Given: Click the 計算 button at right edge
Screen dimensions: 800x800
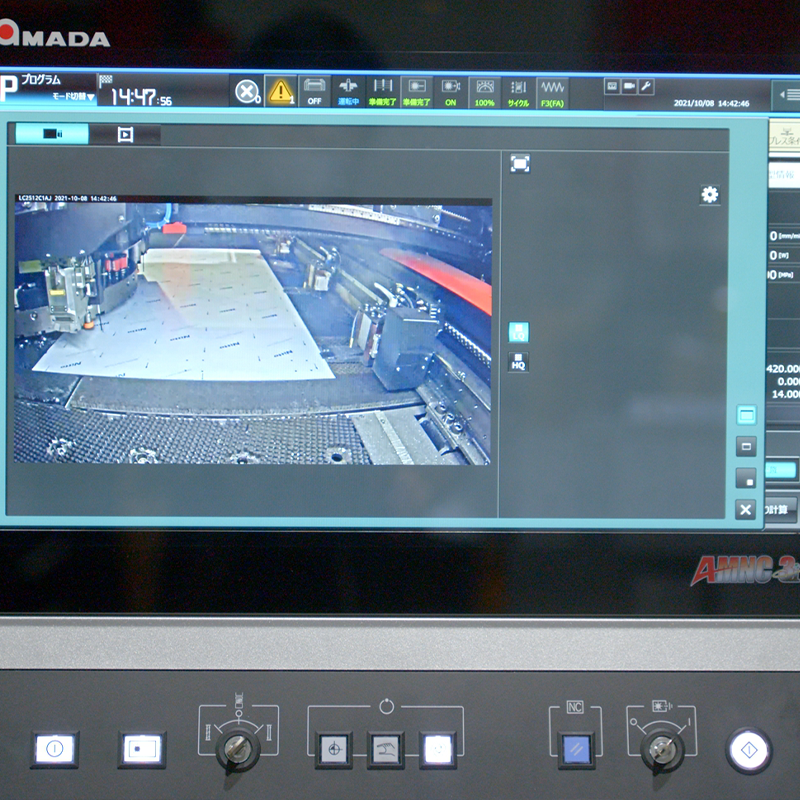Looking at the screenshot, I should tap(781, 510).
